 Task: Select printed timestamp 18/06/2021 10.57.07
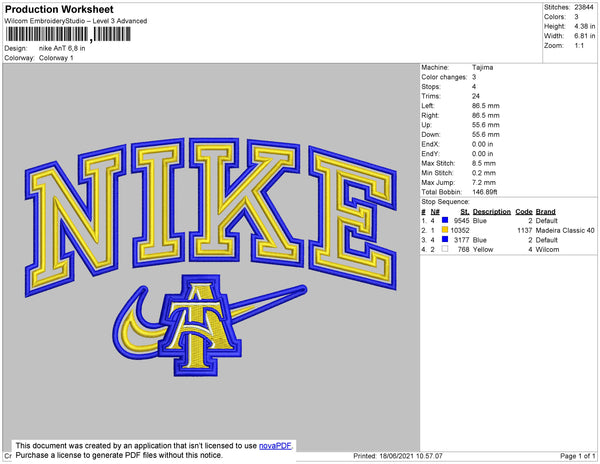(x=411, y=456)
